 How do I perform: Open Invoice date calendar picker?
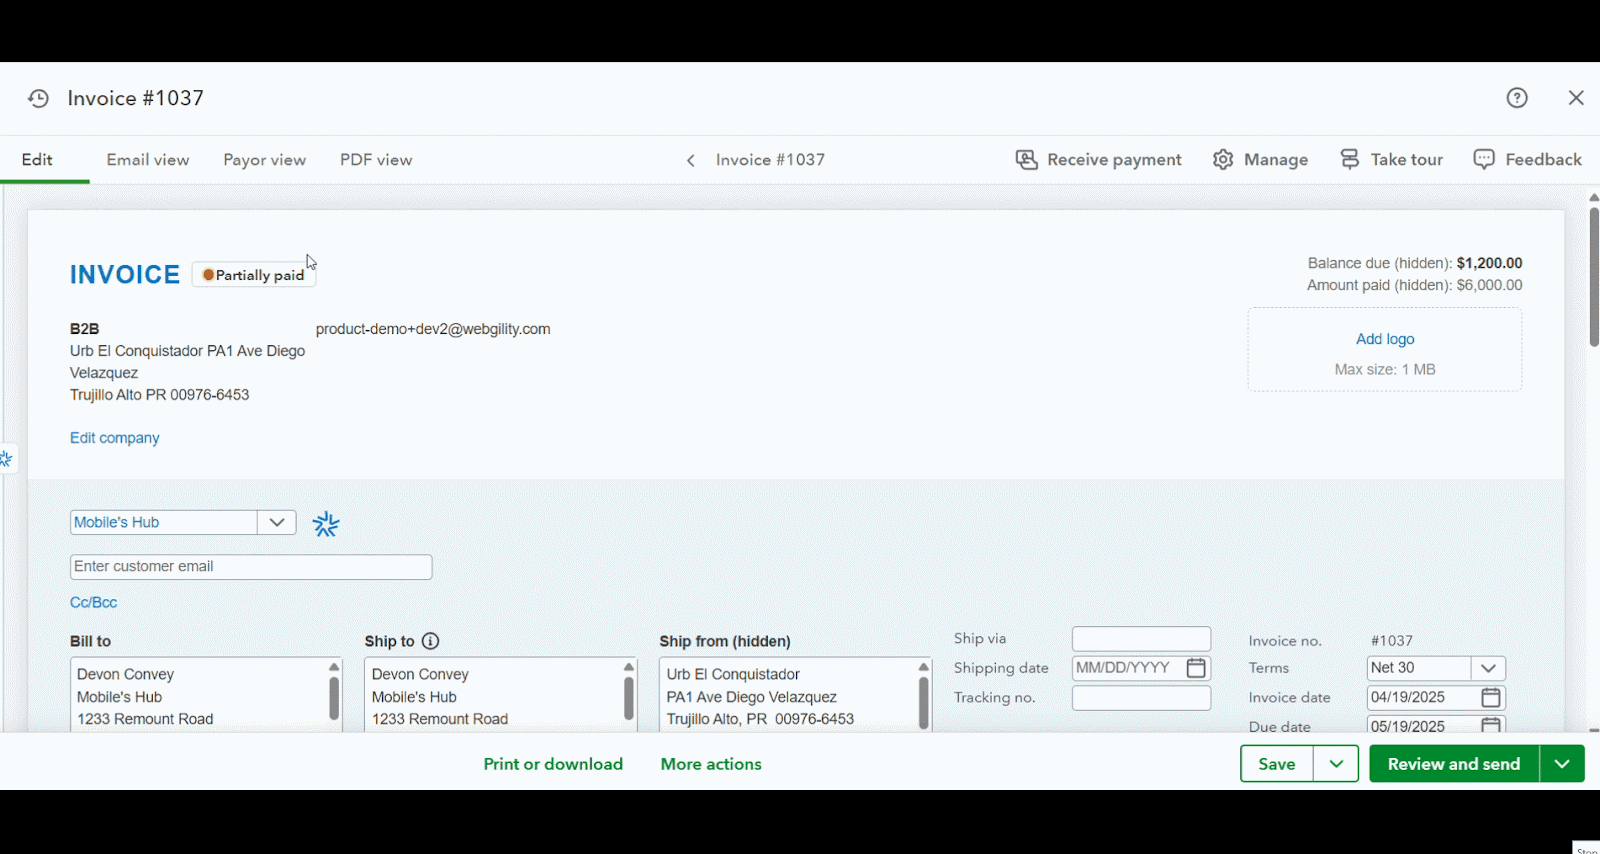(1491, 698)
